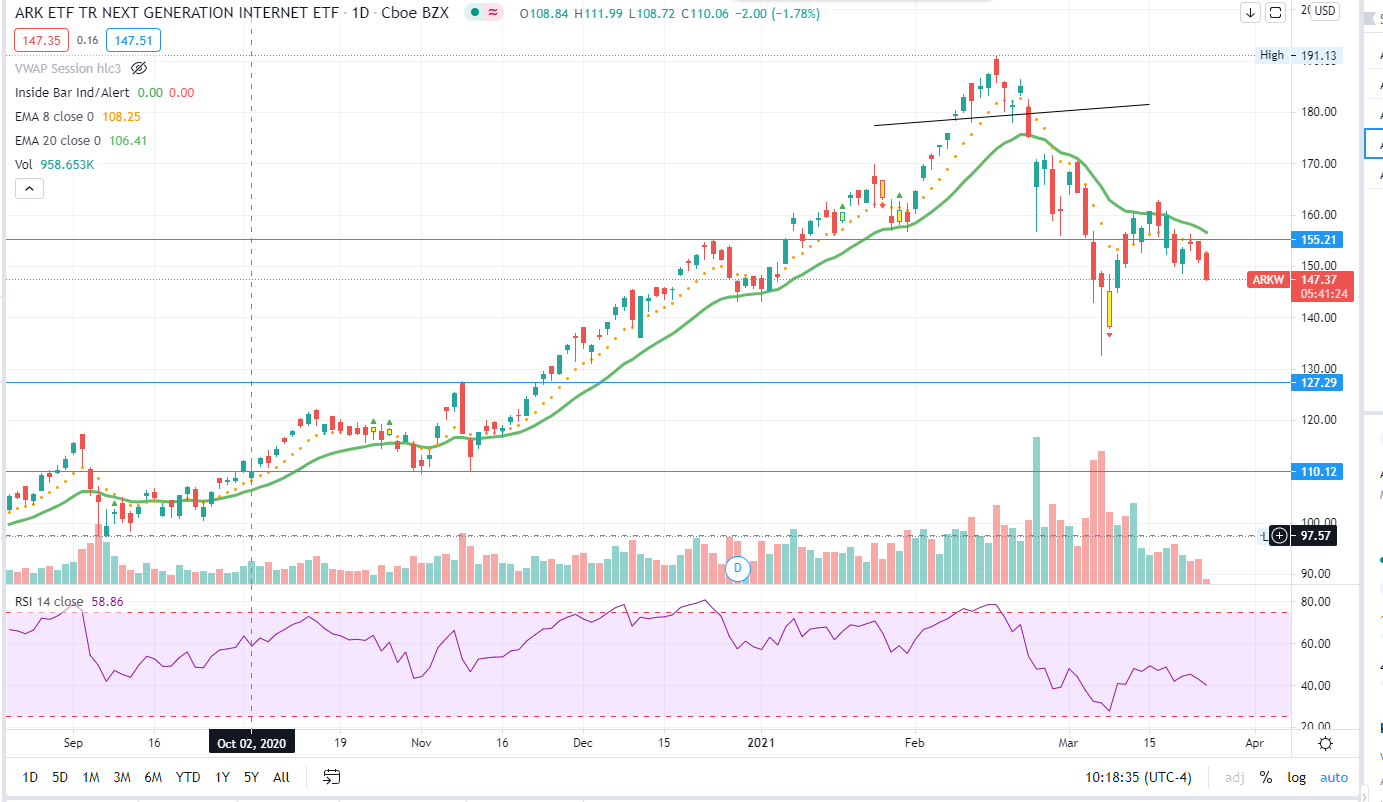Image resolution: width=1383 pixels, height=802 pixels.
Task: Toggle percent scale mode
Action: click(1266, 777)
